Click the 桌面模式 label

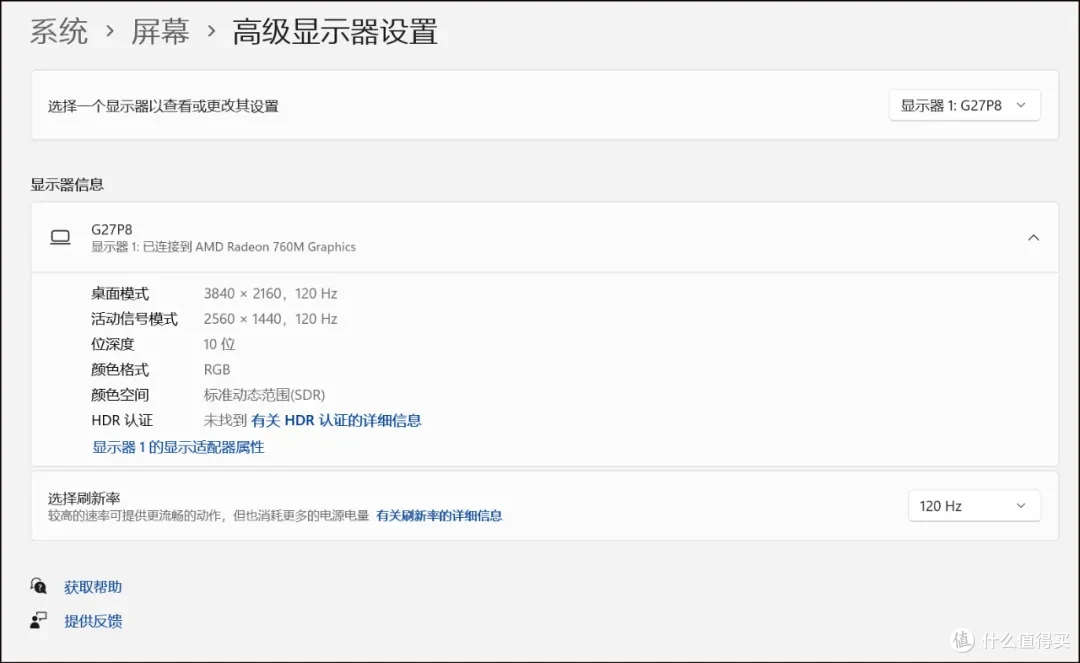coord(120,294)
